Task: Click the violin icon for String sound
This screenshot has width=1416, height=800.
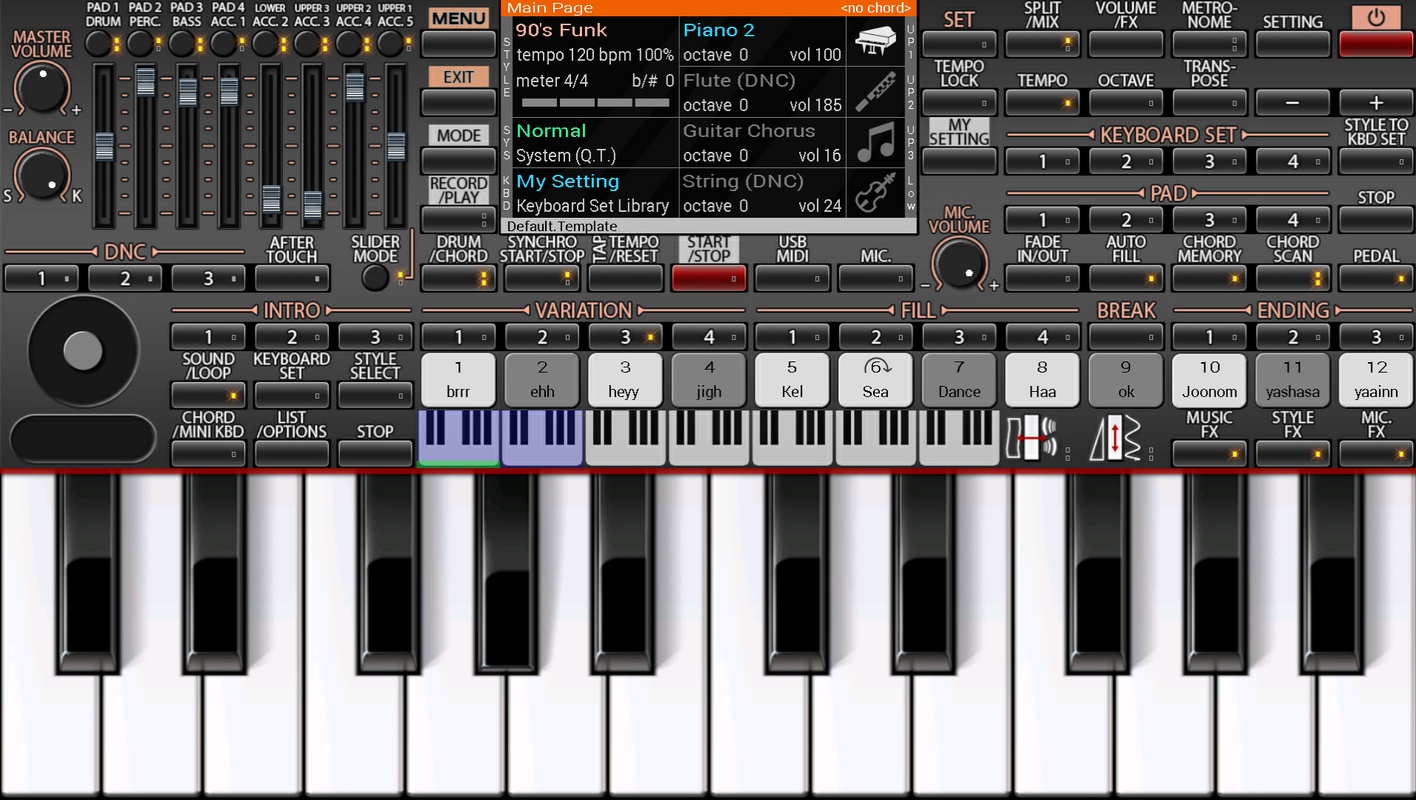Action: point(875,192)
